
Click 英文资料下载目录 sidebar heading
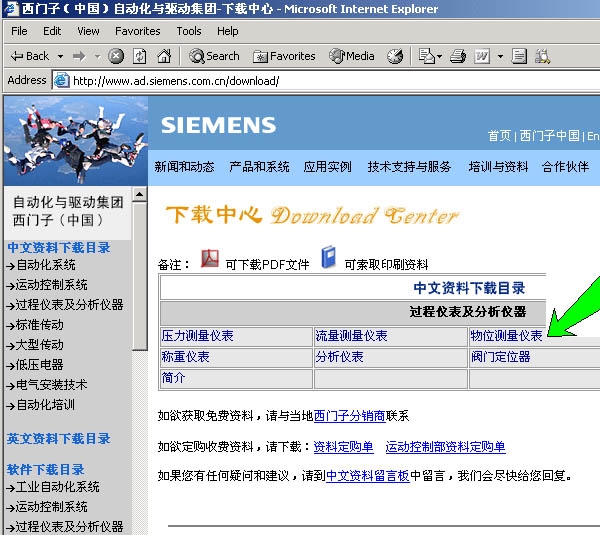point(59,439)
